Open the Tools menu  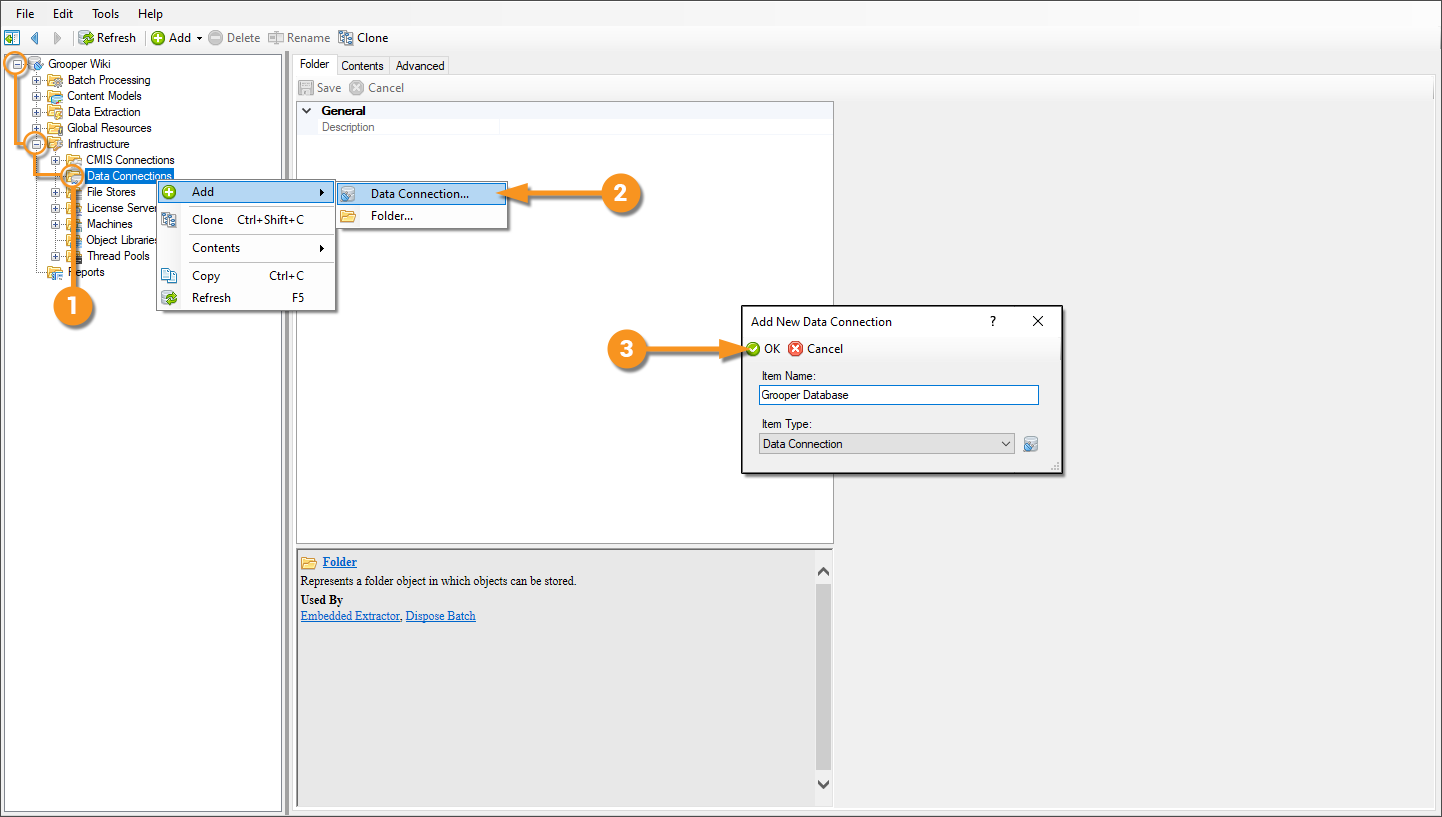106,14
